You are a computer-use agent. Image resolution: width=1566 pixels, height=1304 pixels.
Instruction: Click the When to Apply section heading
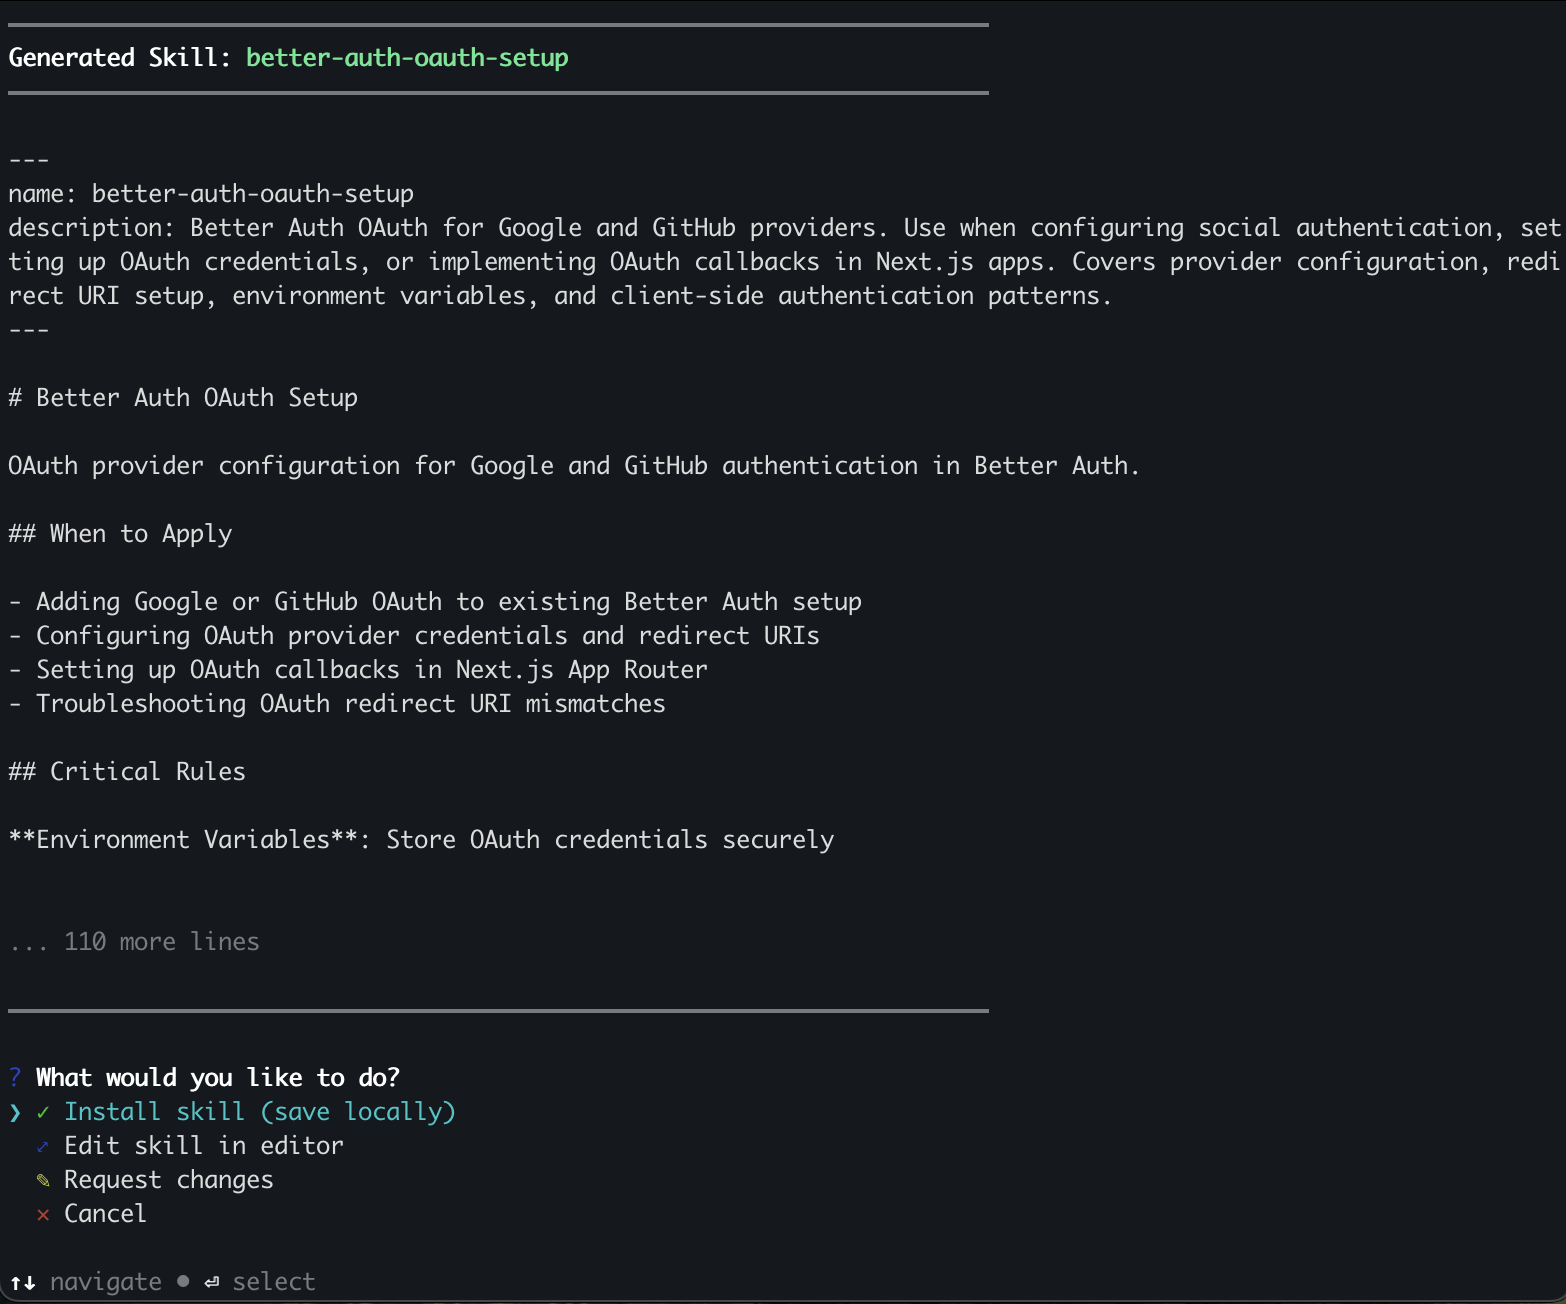(x=120, y=534)
